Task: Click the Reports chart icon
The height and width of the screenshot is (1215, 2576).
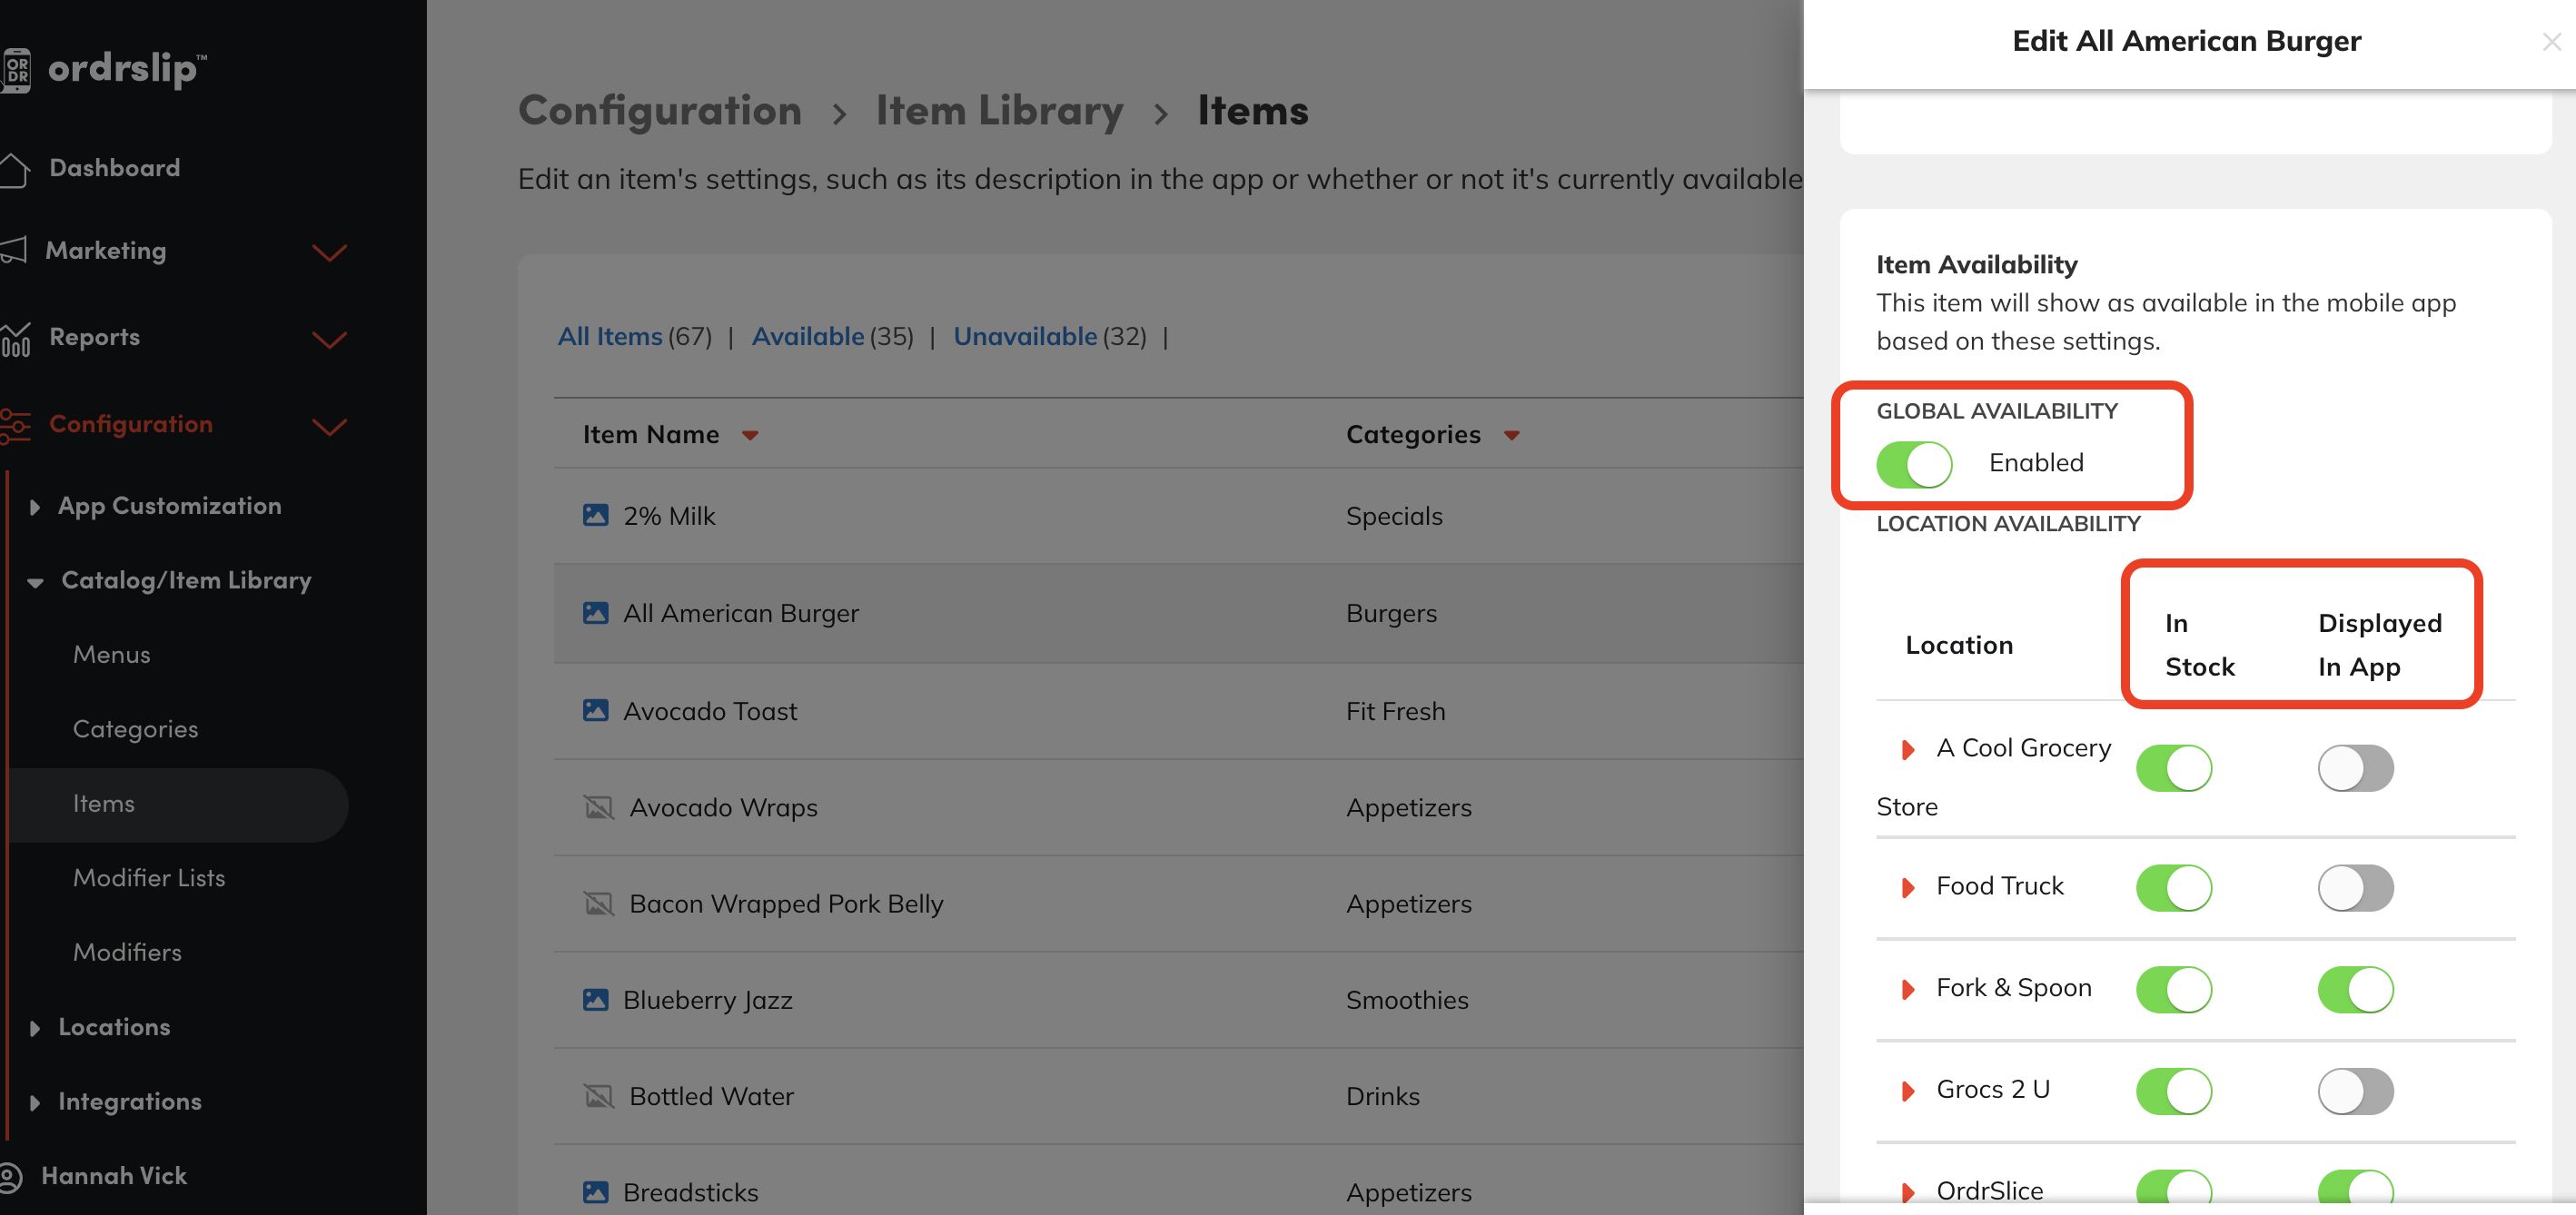Action: coord(14,338)
